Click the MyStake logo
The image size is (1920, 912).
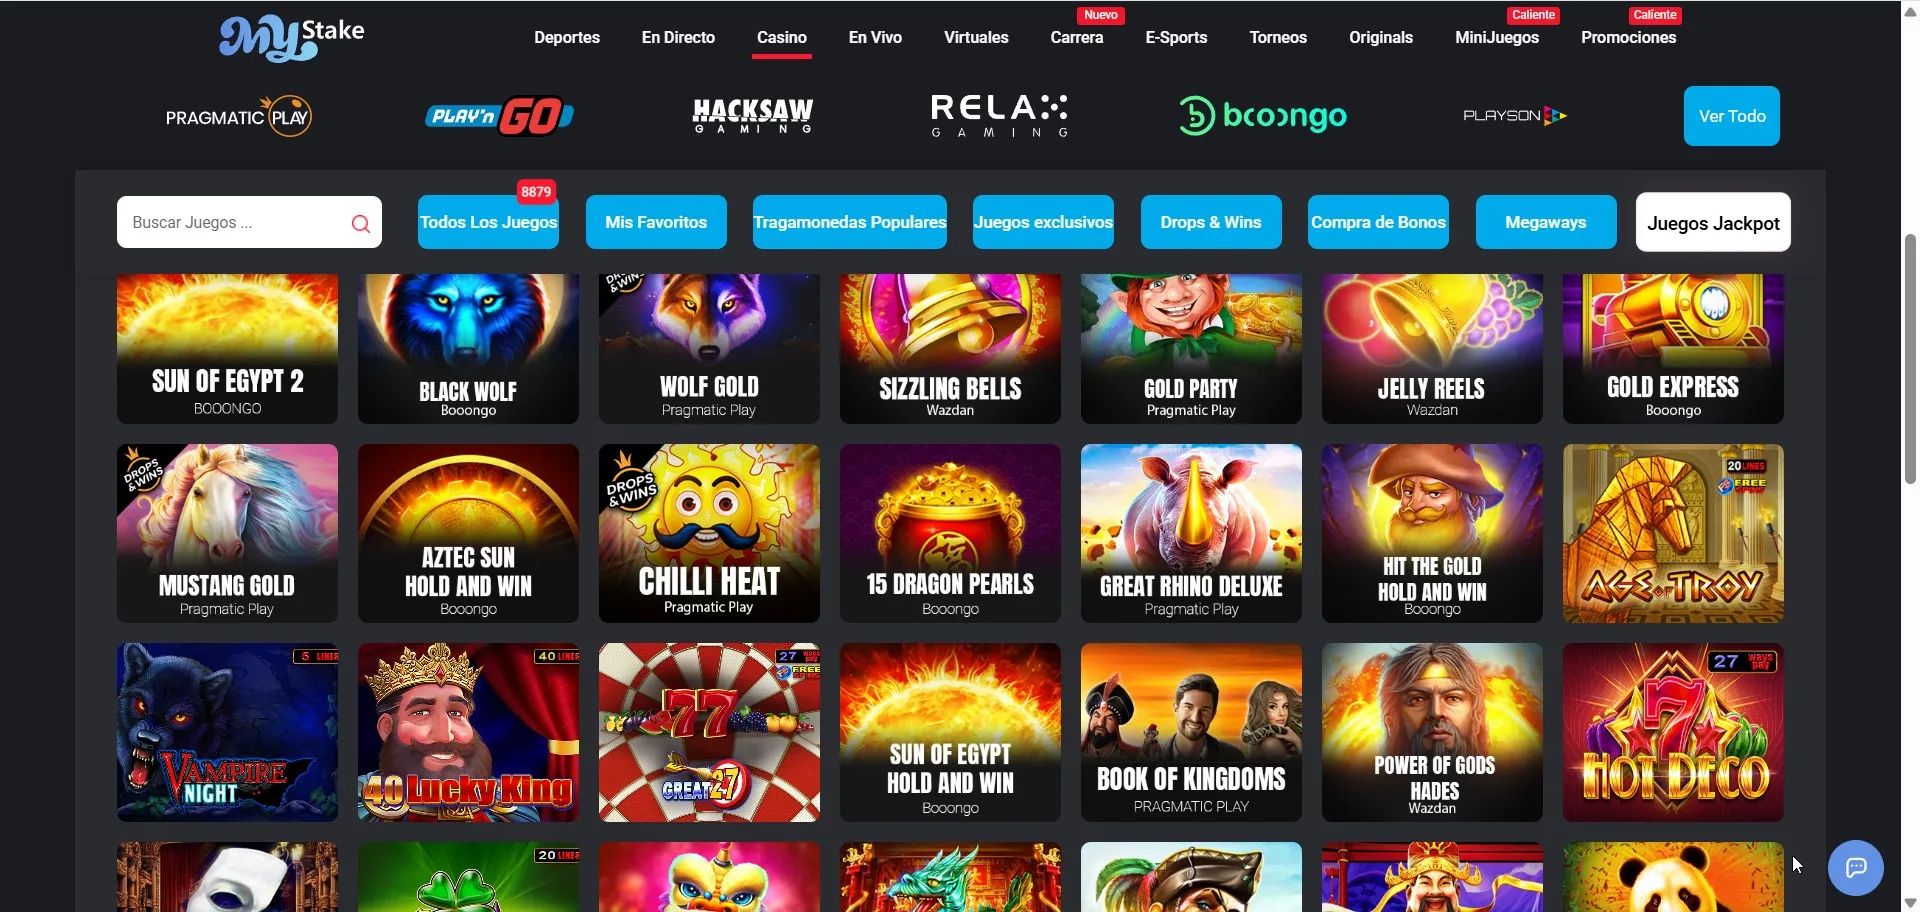tap(291, 39)
